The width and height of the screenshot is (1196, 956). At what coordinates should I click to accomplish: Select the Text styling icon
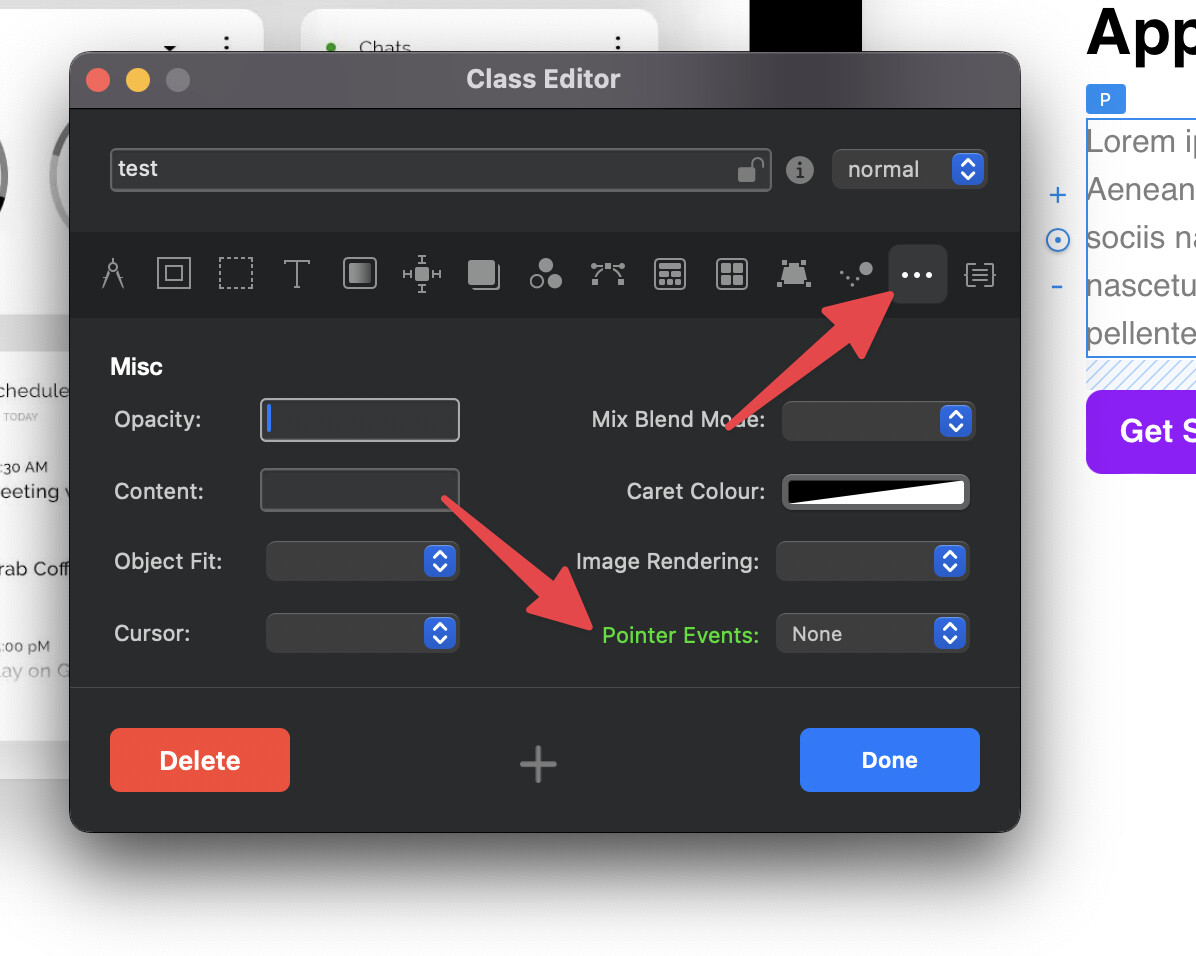(x=297, y=273)
